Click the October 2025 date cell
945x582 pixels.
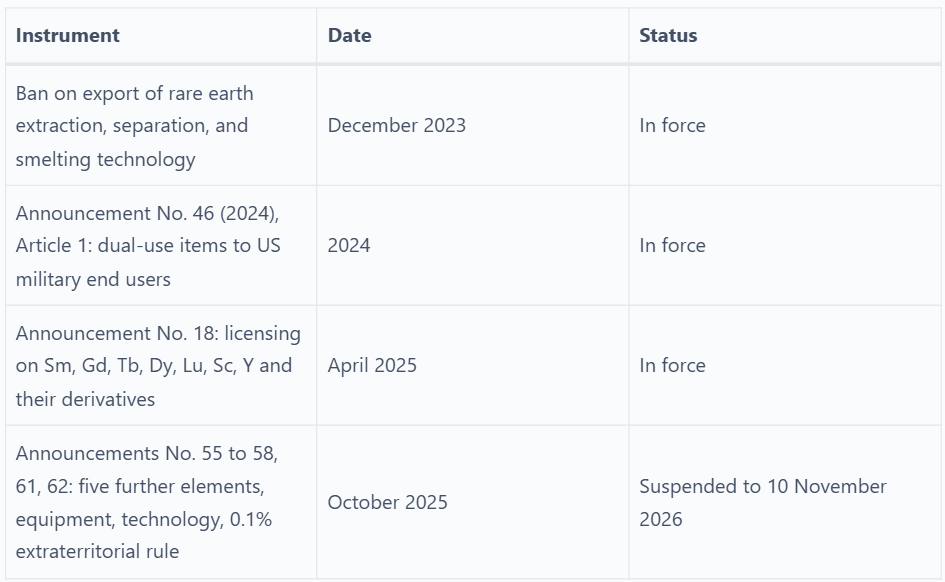[472, 502]
